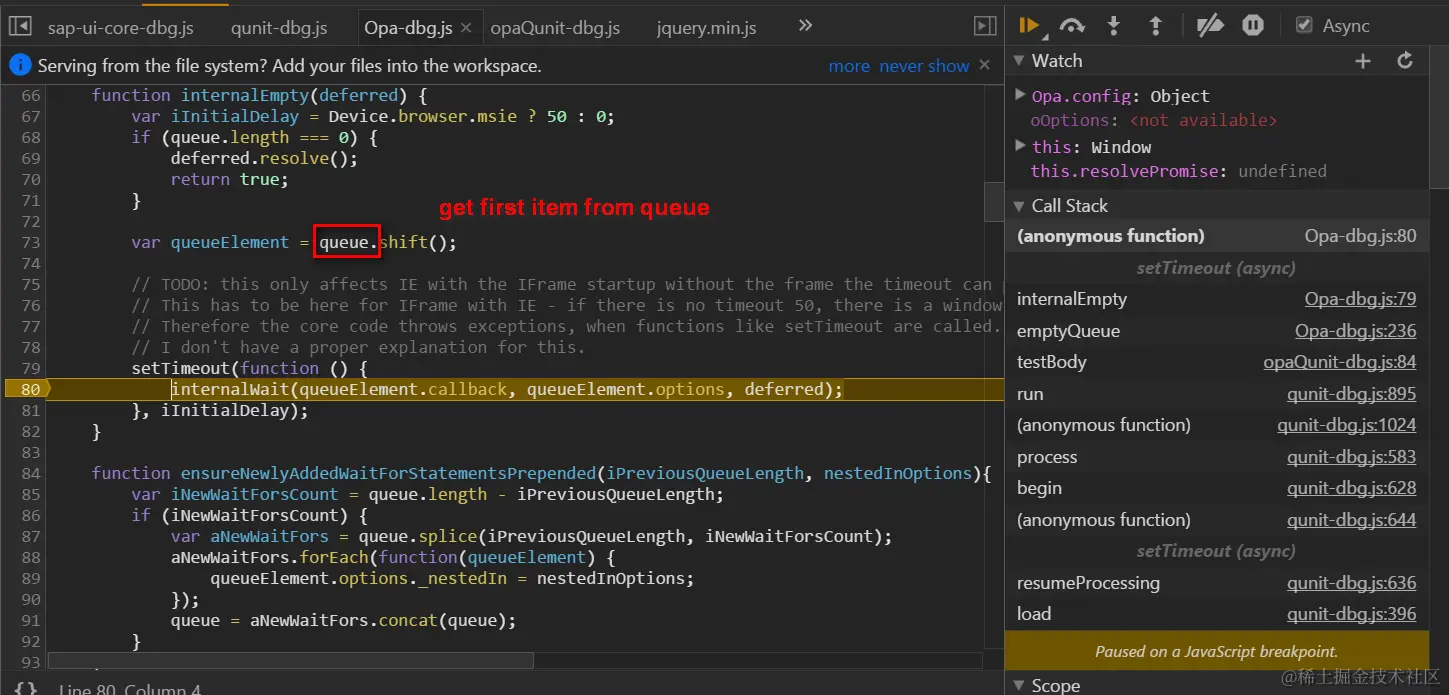The image size is (1449, 695).
Task: Expand the Scope section
Action: pyautogui.click(x=1020, y=685)
